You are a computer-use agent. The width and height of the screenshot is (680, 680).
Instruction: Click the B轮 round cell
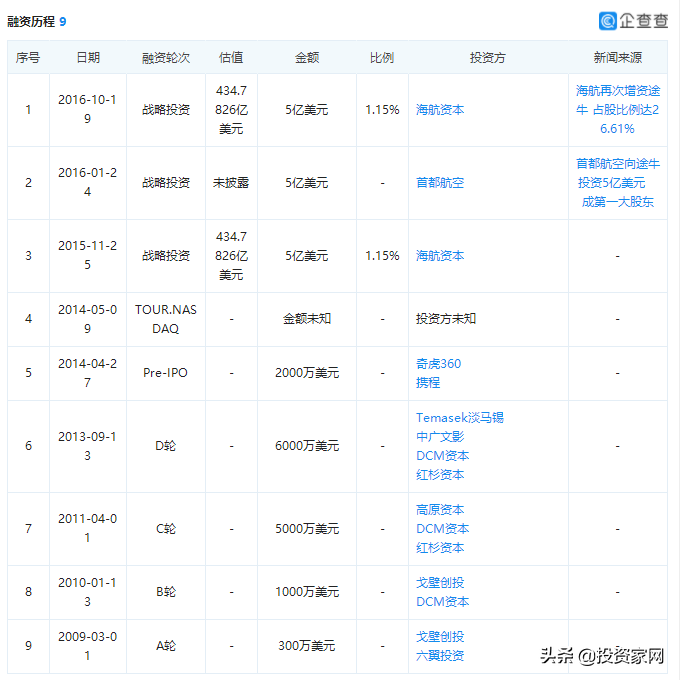click(x=166, y=592)
